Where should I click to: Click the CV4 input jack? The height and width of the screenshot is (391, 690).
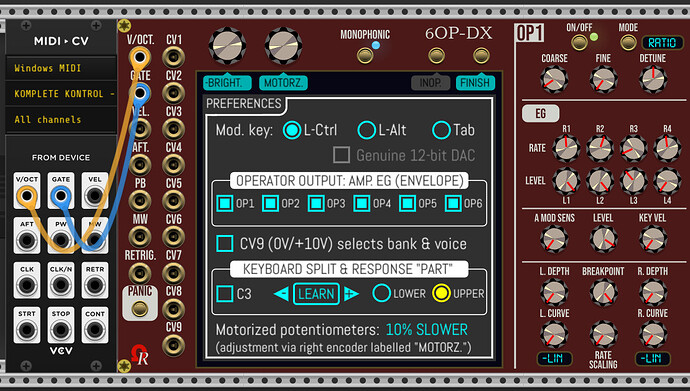[x=173, y=165]
